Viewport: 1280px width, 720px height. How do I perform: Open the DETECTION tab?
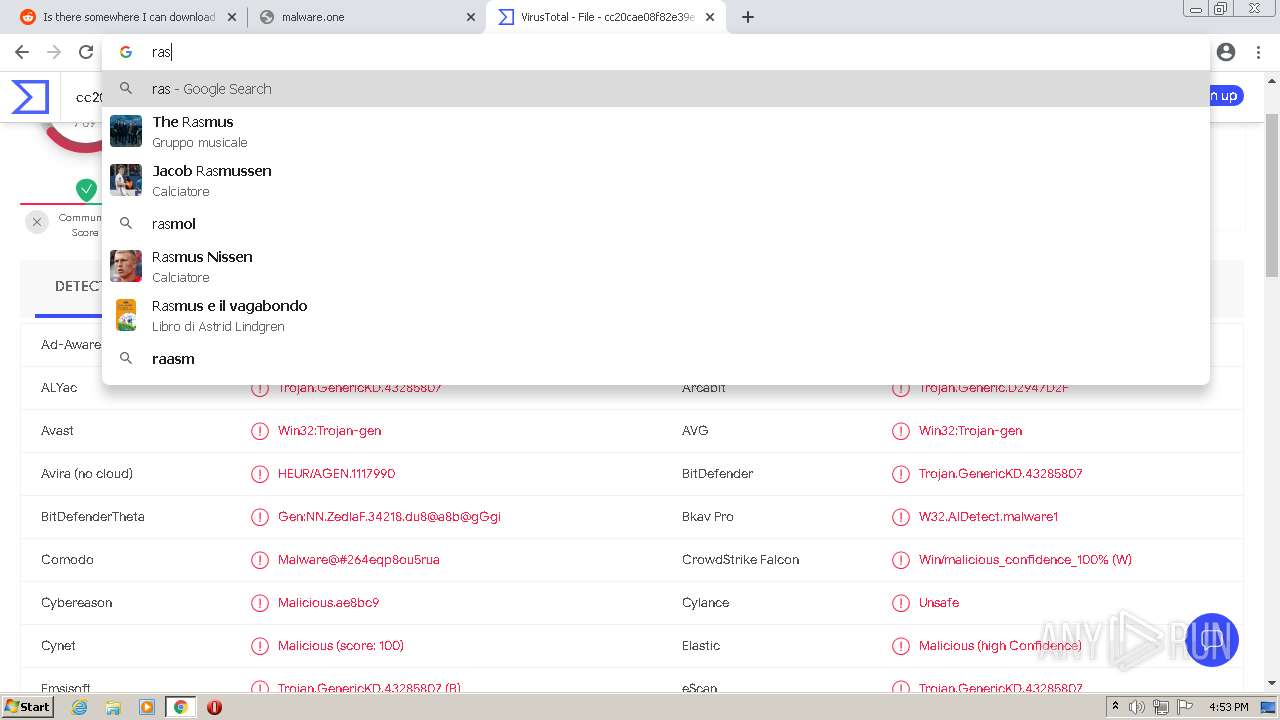(78, 286)
